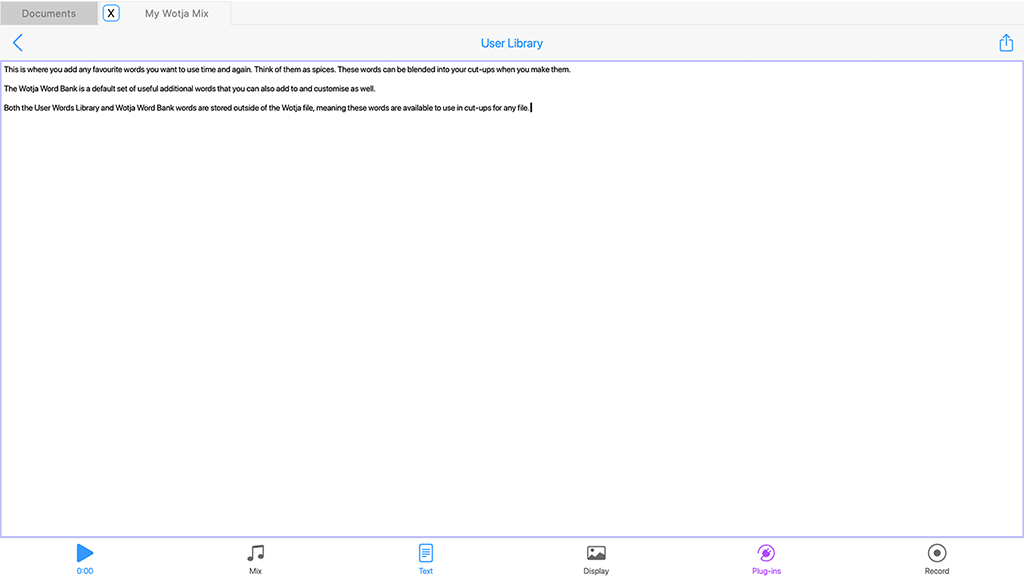Viewport: 1024px width, 576px height.
Task: Open the Display picture icon
Action: pyautogui.click(x=596, y=553)
